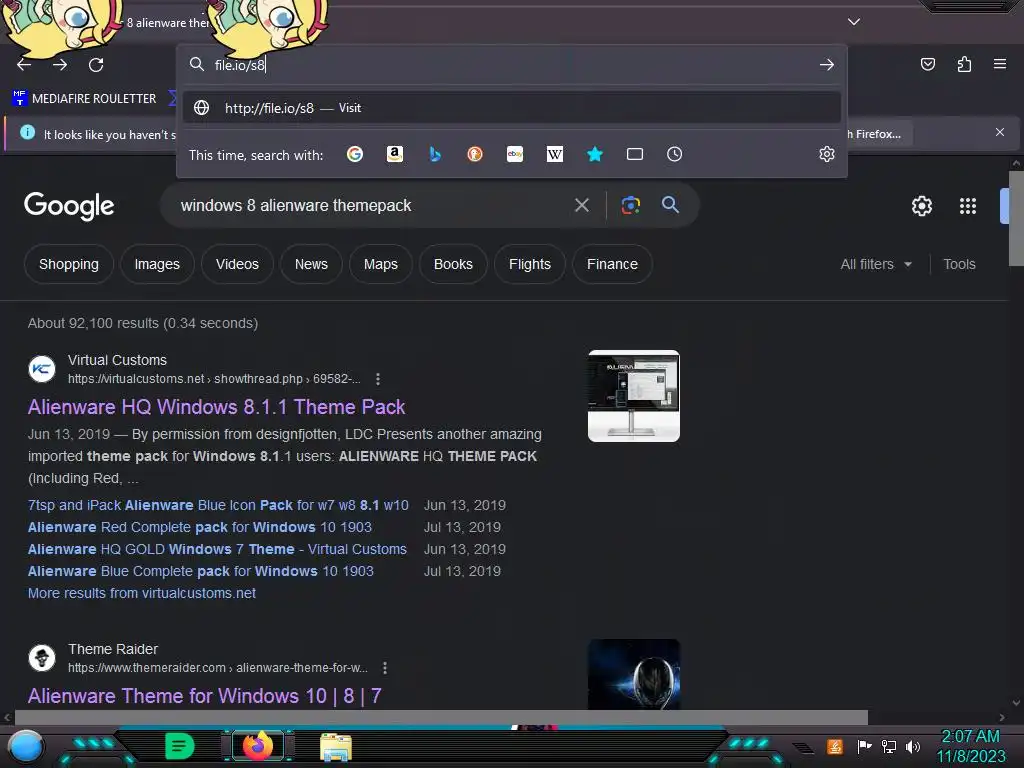Open the Google apps grid
This screenshot has width=1024, height=768.
tap(968, 206)
